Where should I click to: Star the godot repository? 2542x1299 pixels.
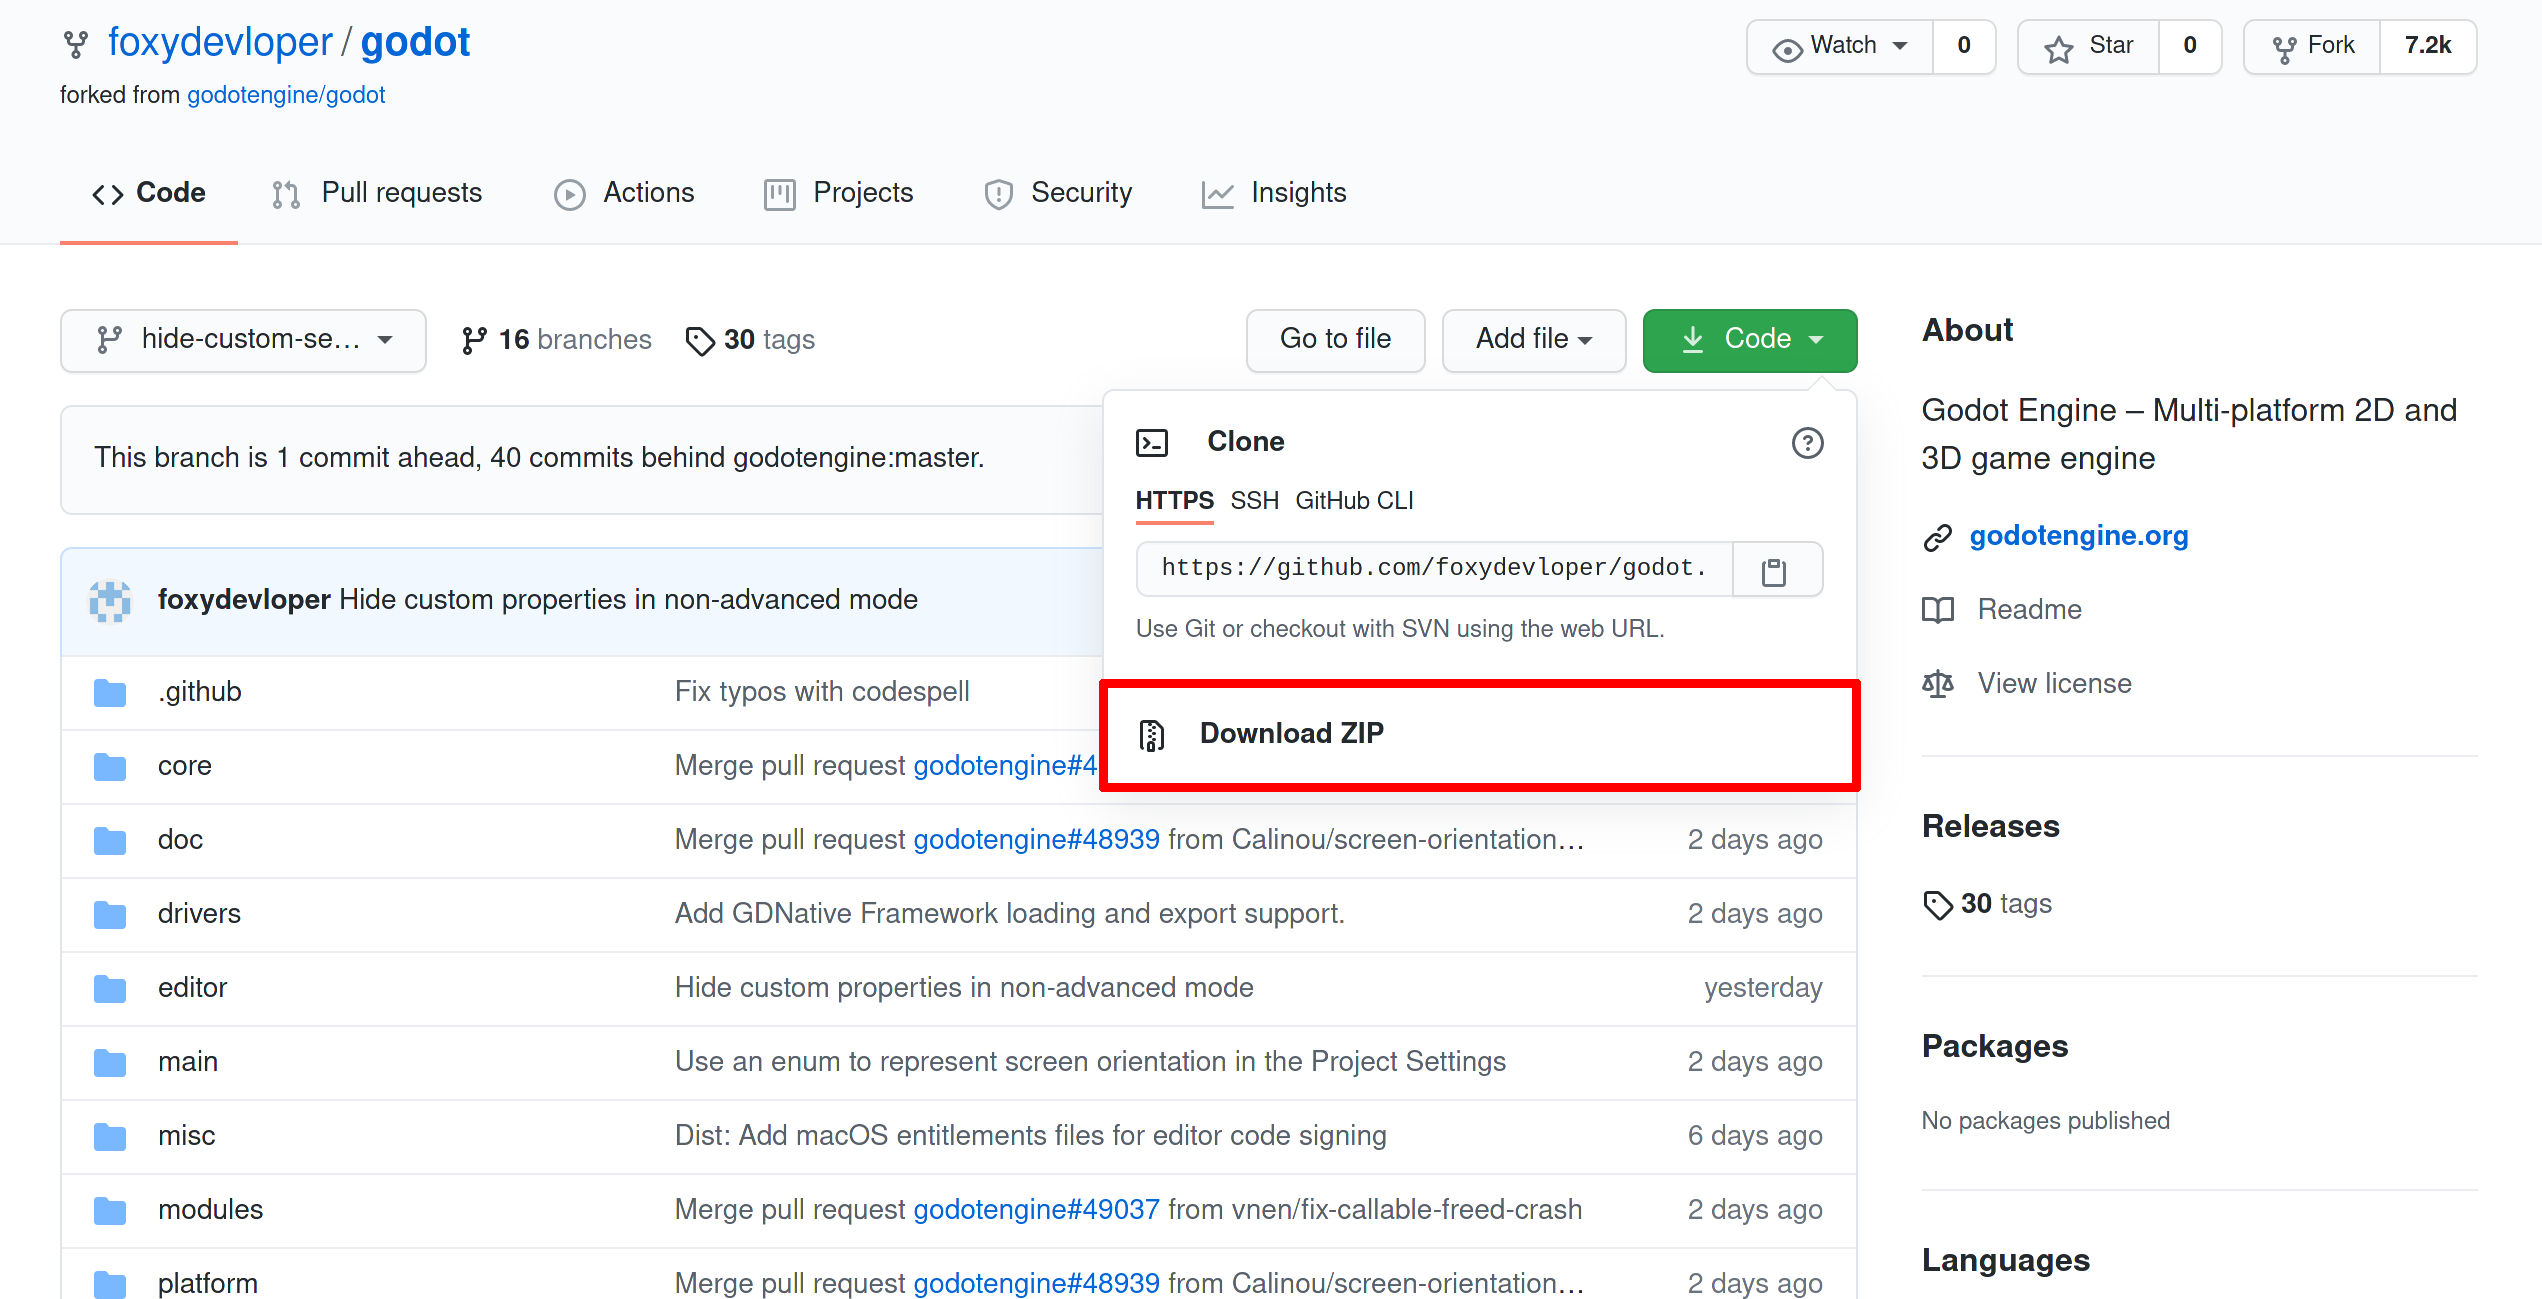2088,46
